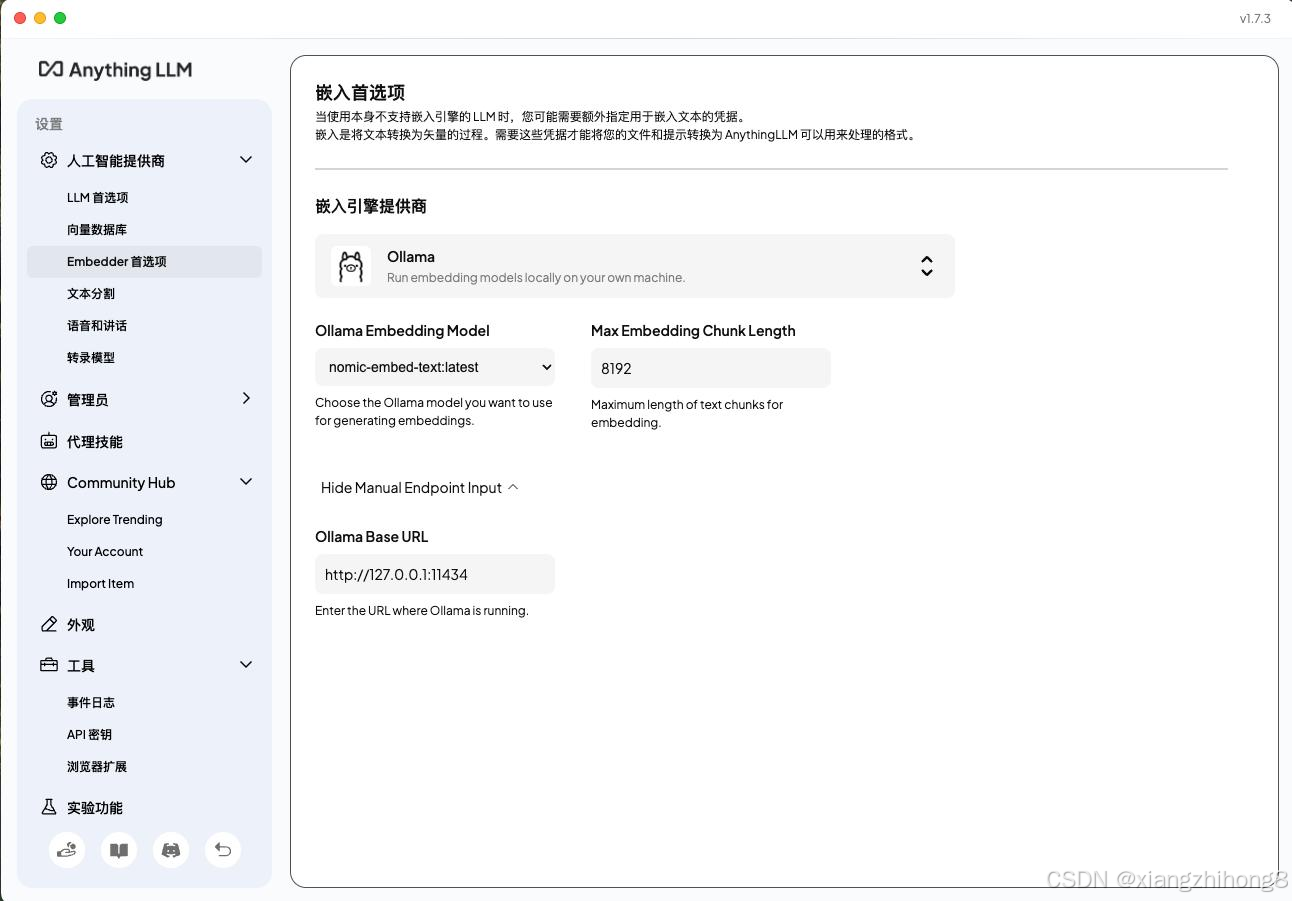Open the documentation book icon
This screenshot has height=901, width=1292.
tap(119, 850)
